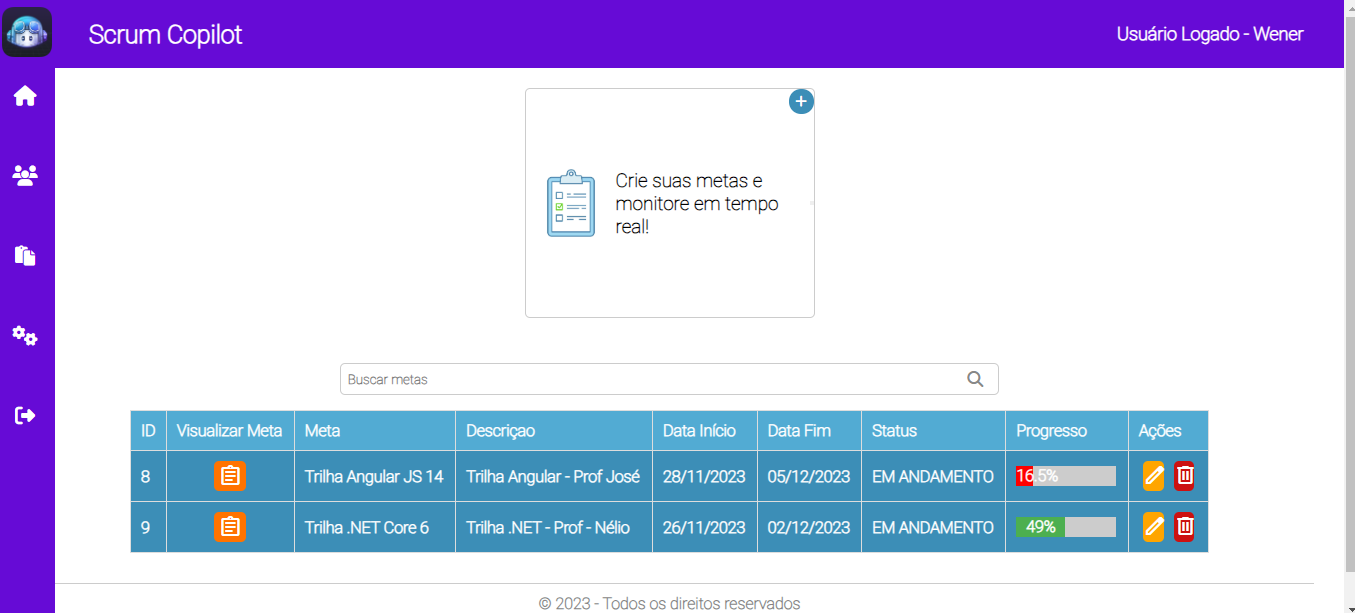Select the Scrum Copilot header title

tap(166, 34)
